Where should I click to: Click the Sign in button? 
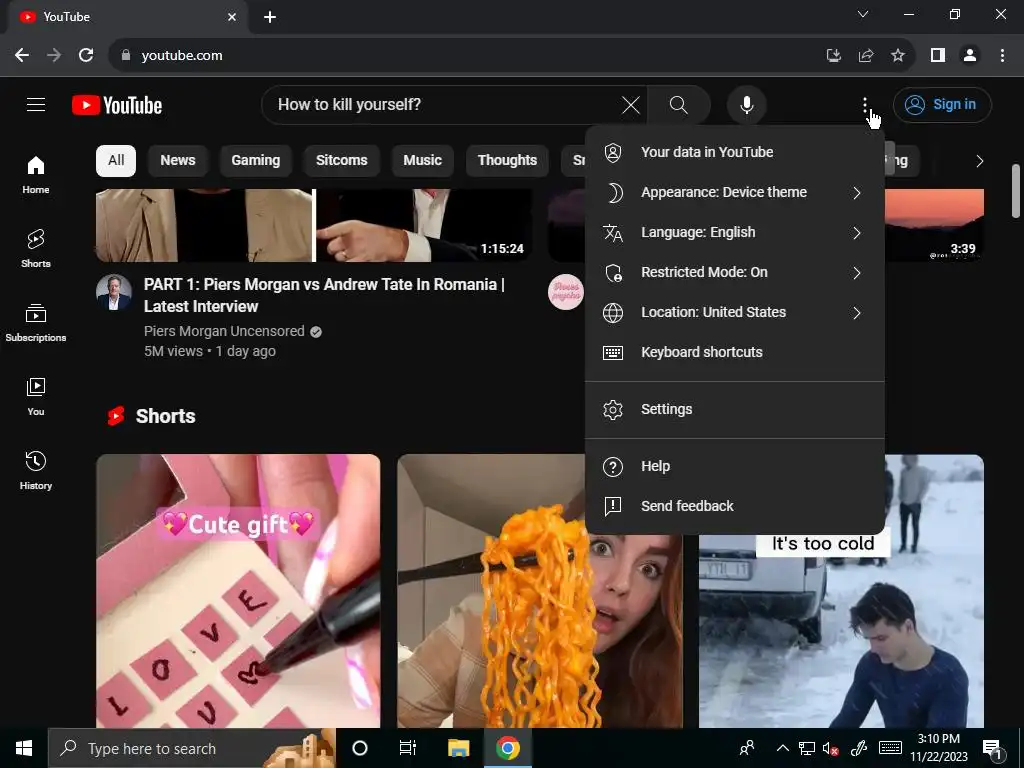[x=942, y=104]
